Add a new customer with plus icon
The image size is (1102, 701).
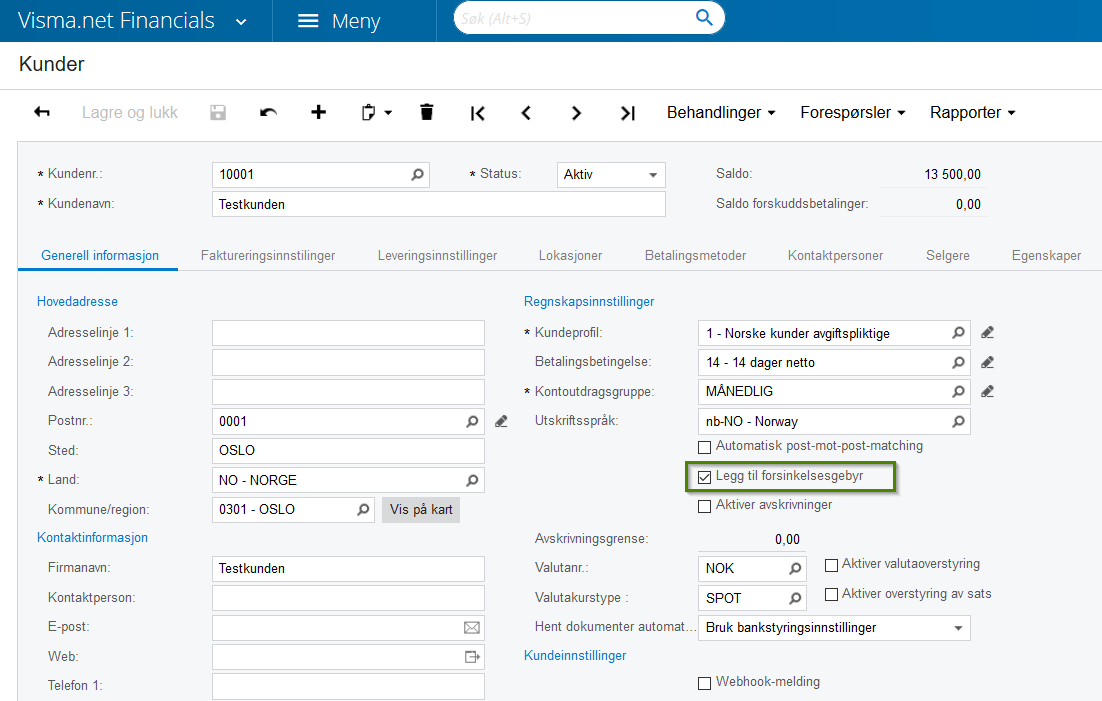[x=318, y=112]
